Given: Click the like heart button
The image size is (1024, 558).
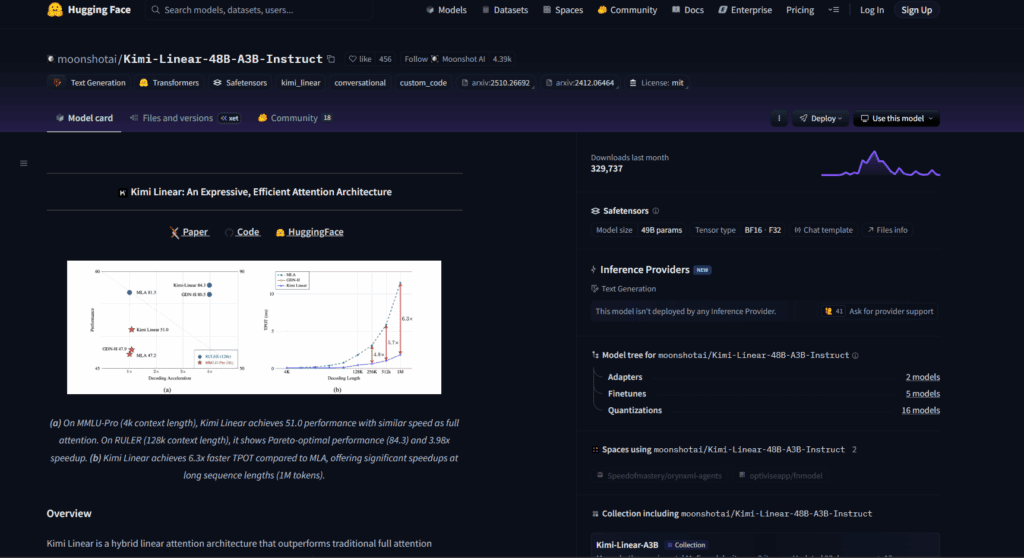Looking at the screenshot, I should pos(360,59).
